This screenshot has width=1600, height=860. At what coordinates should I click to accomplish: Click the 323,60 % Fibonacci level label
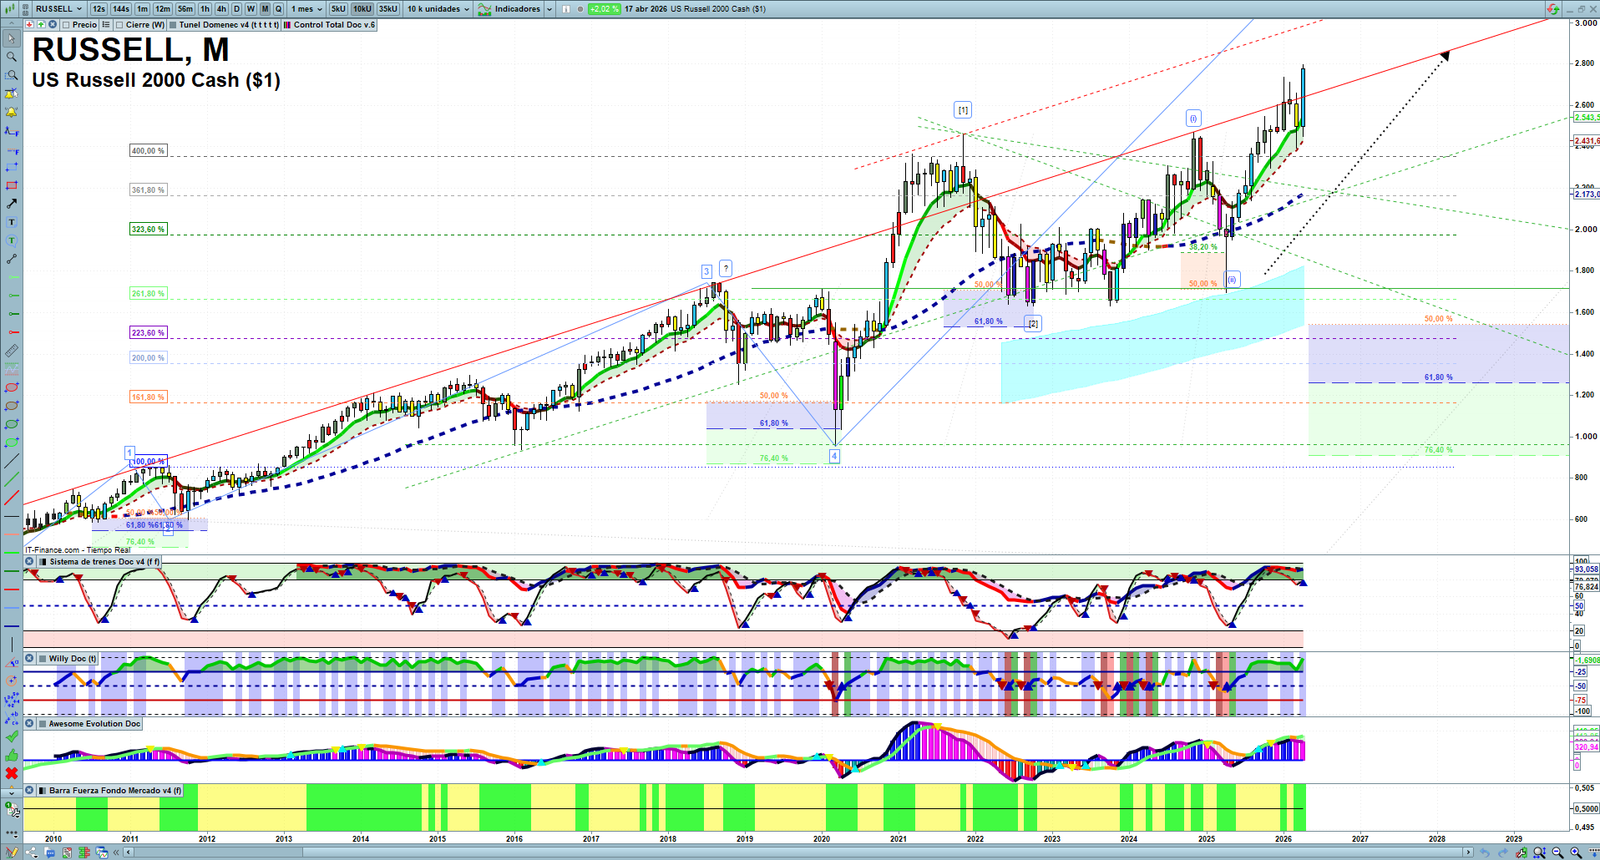148,229
